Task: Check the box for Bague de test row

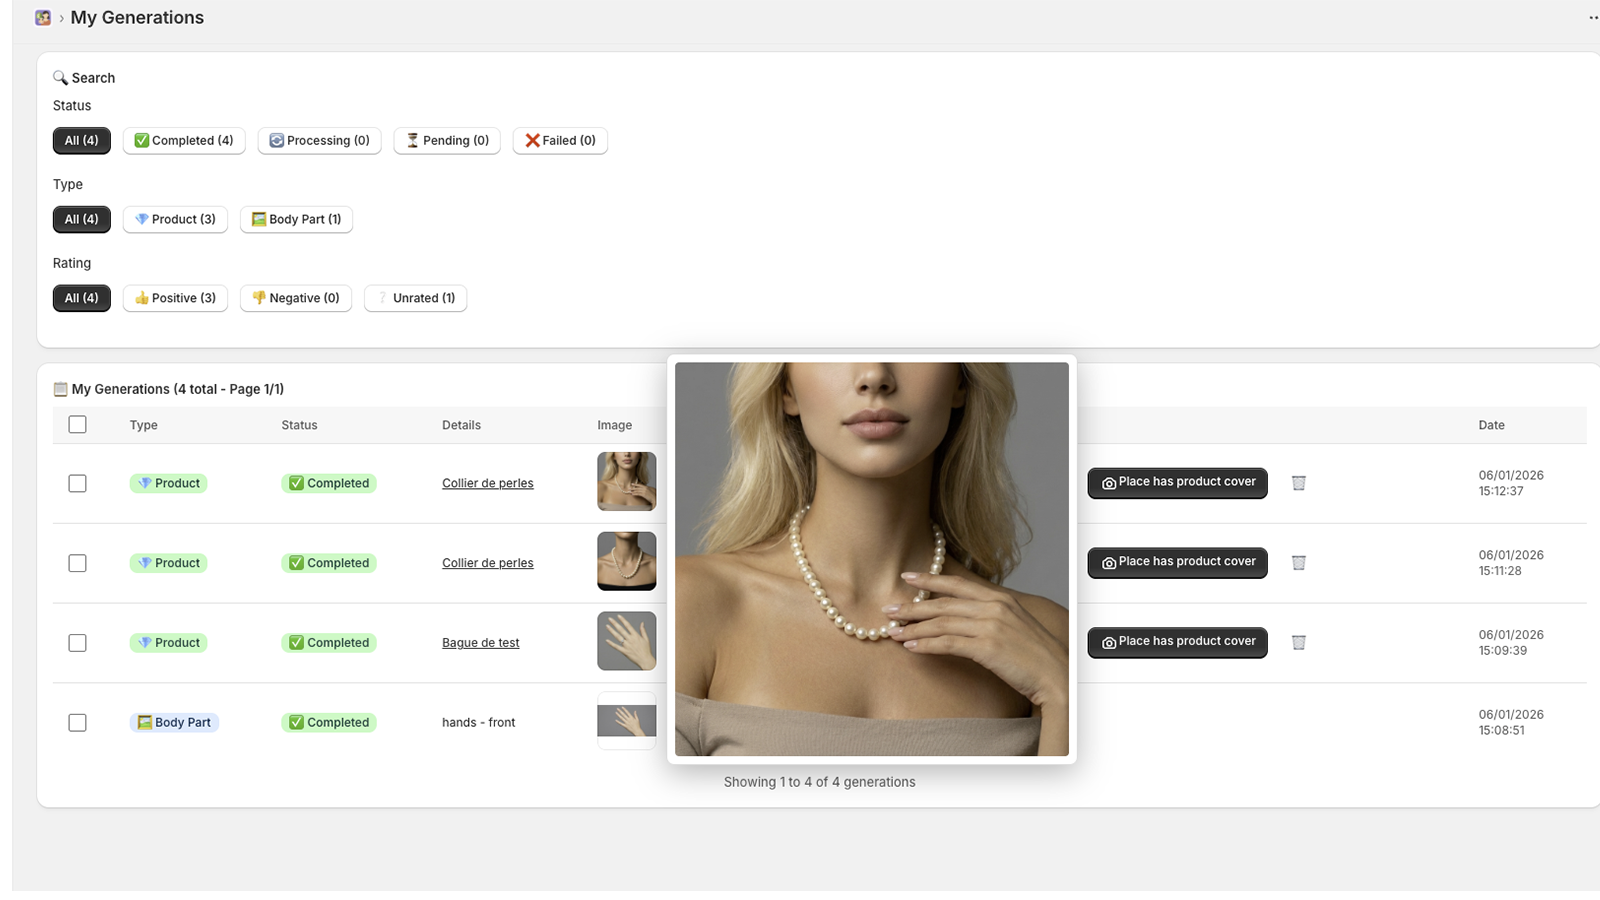Action: click(x=77, y=643)
